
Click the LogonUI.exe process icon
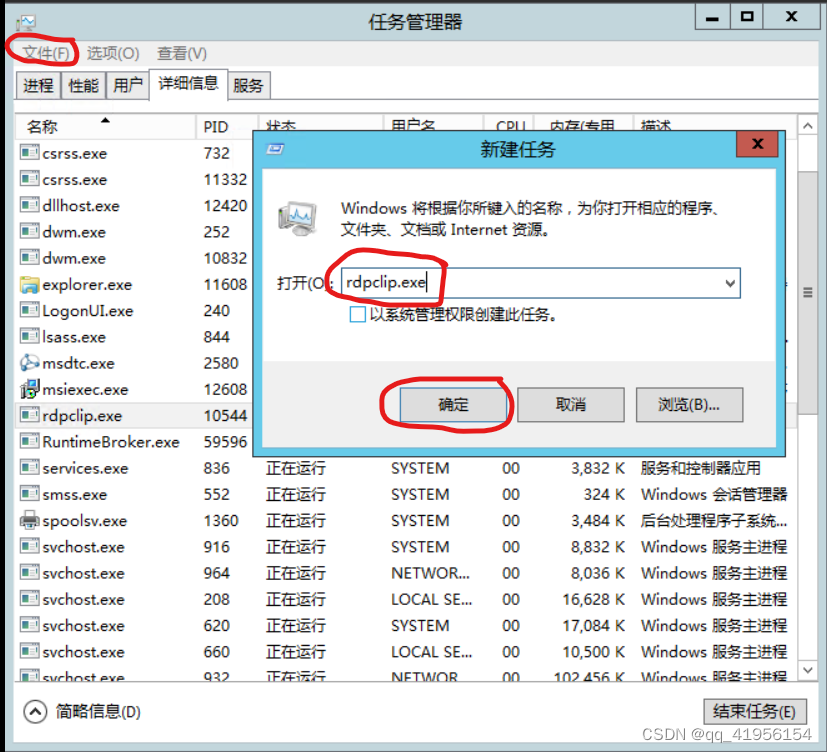[30, 310]
